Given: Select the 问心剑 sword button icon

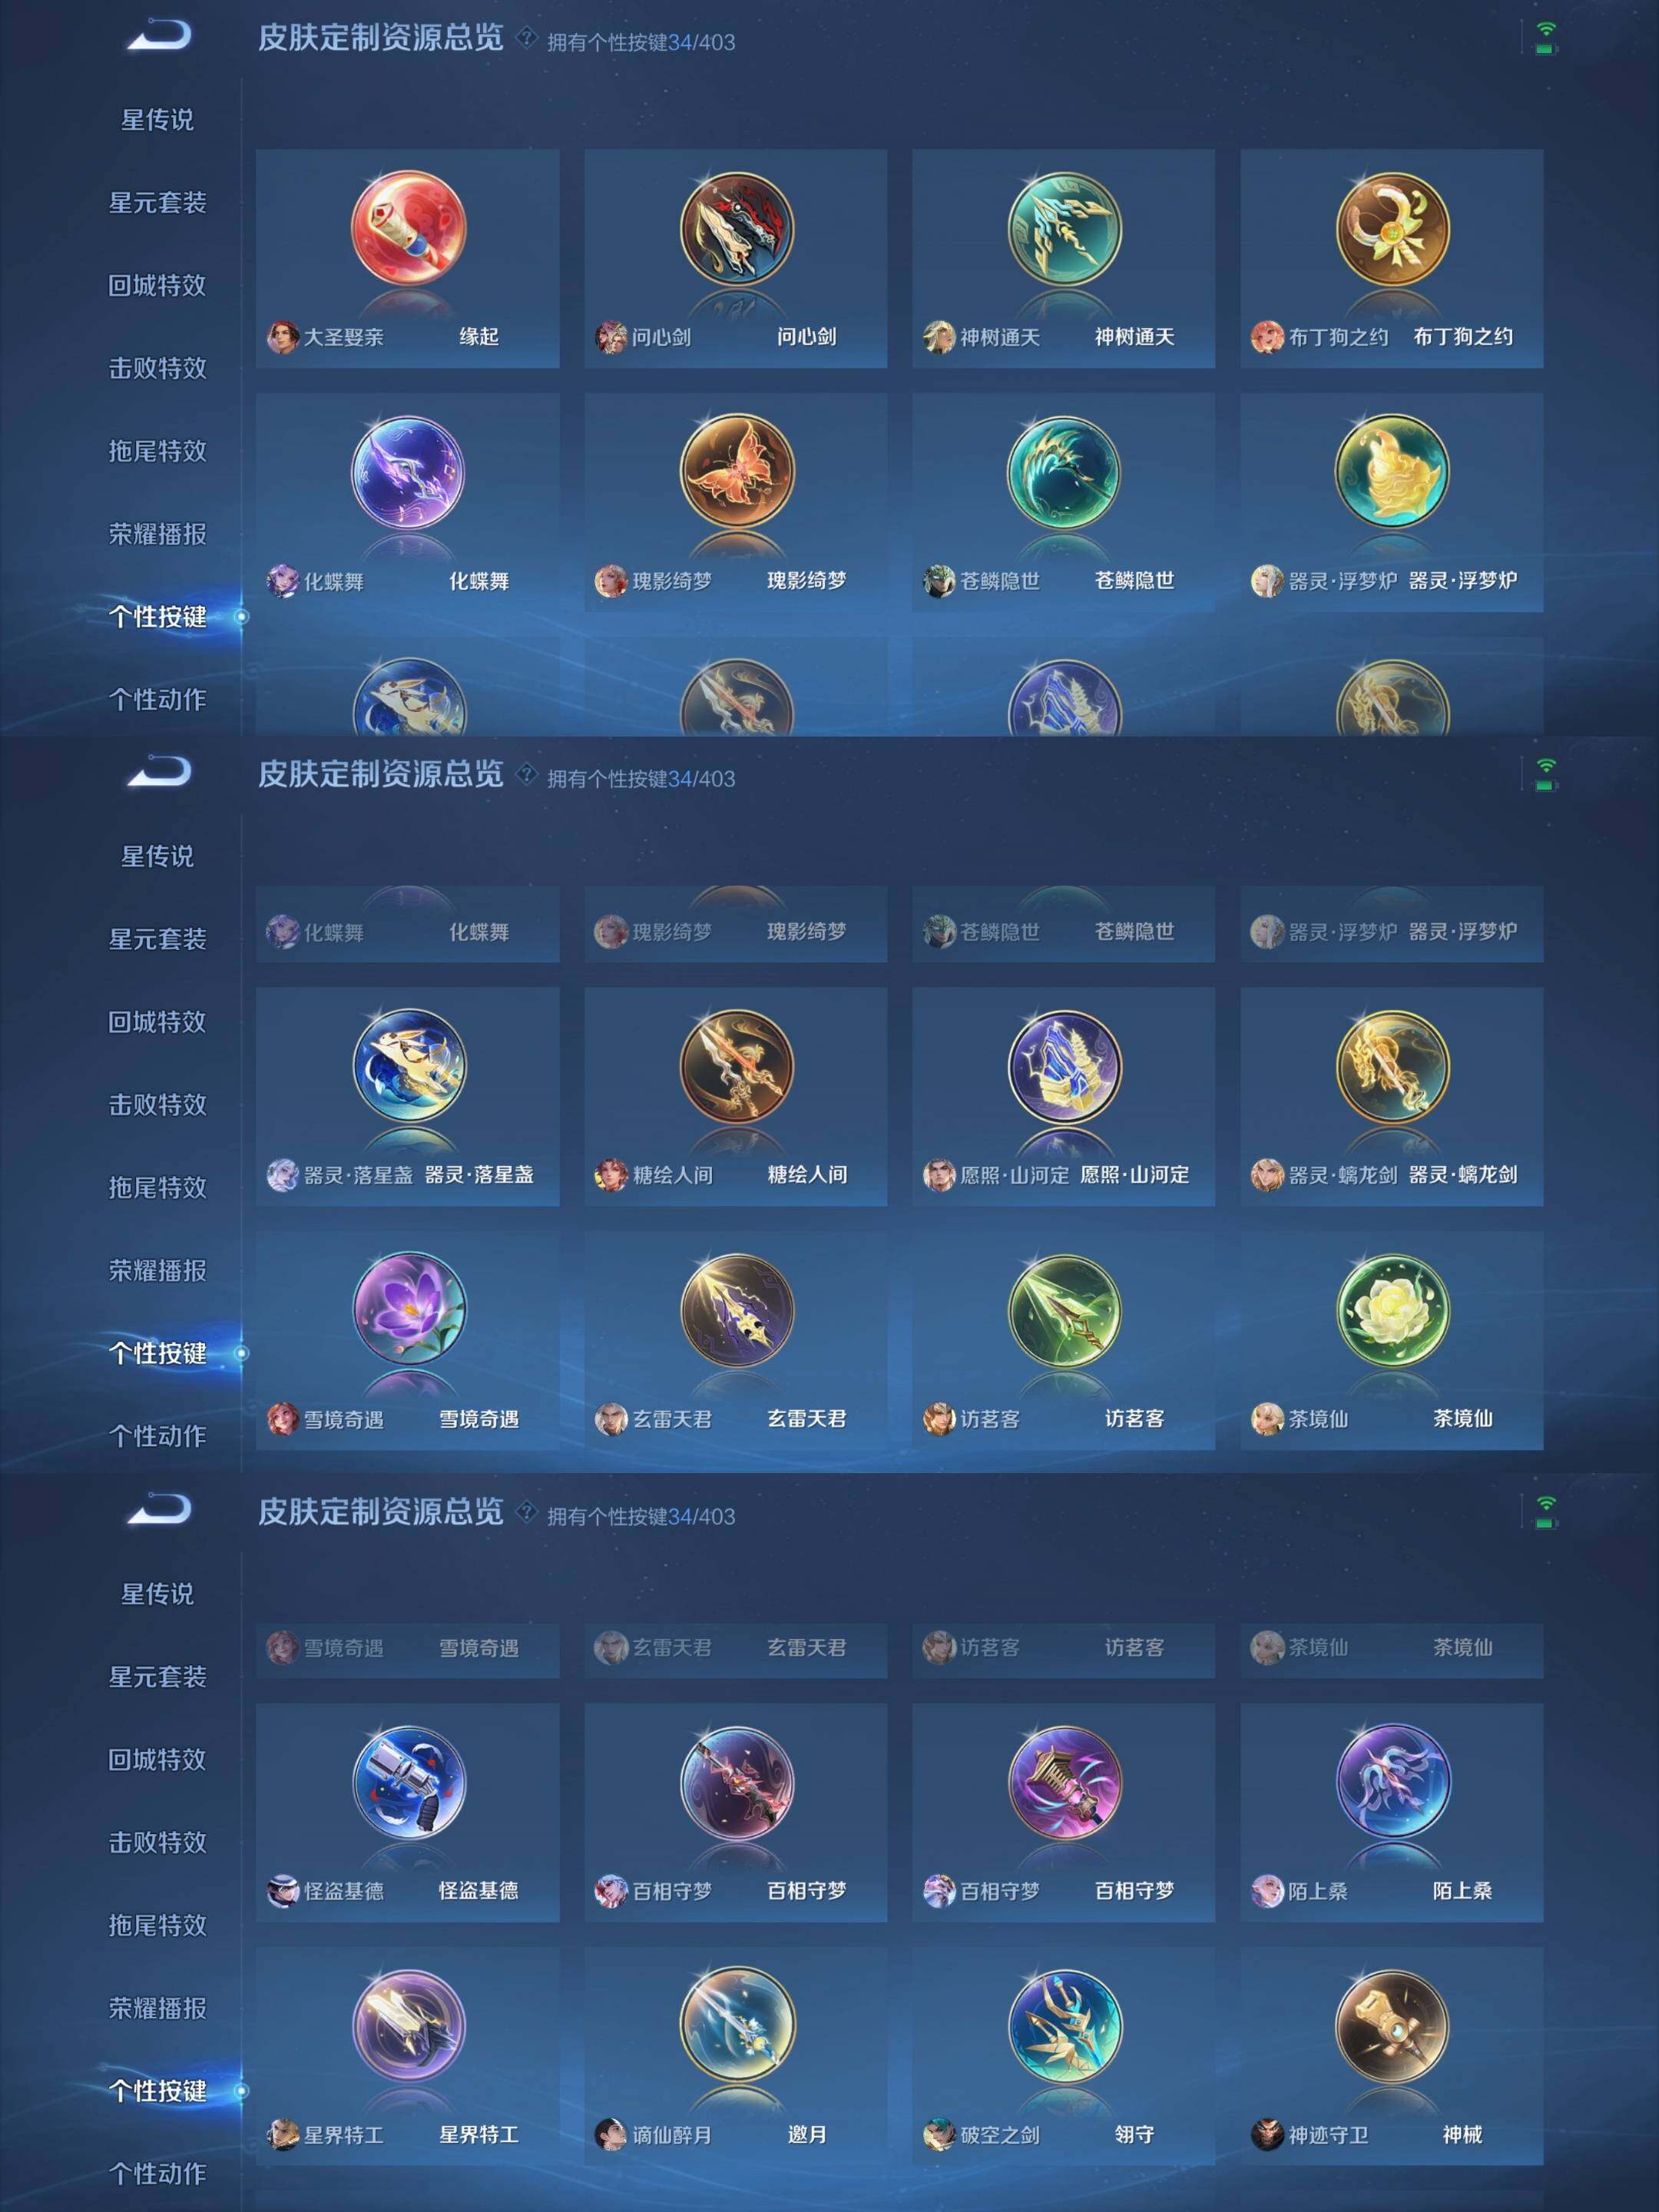Looking at the screenshot, I should (736, 227).
